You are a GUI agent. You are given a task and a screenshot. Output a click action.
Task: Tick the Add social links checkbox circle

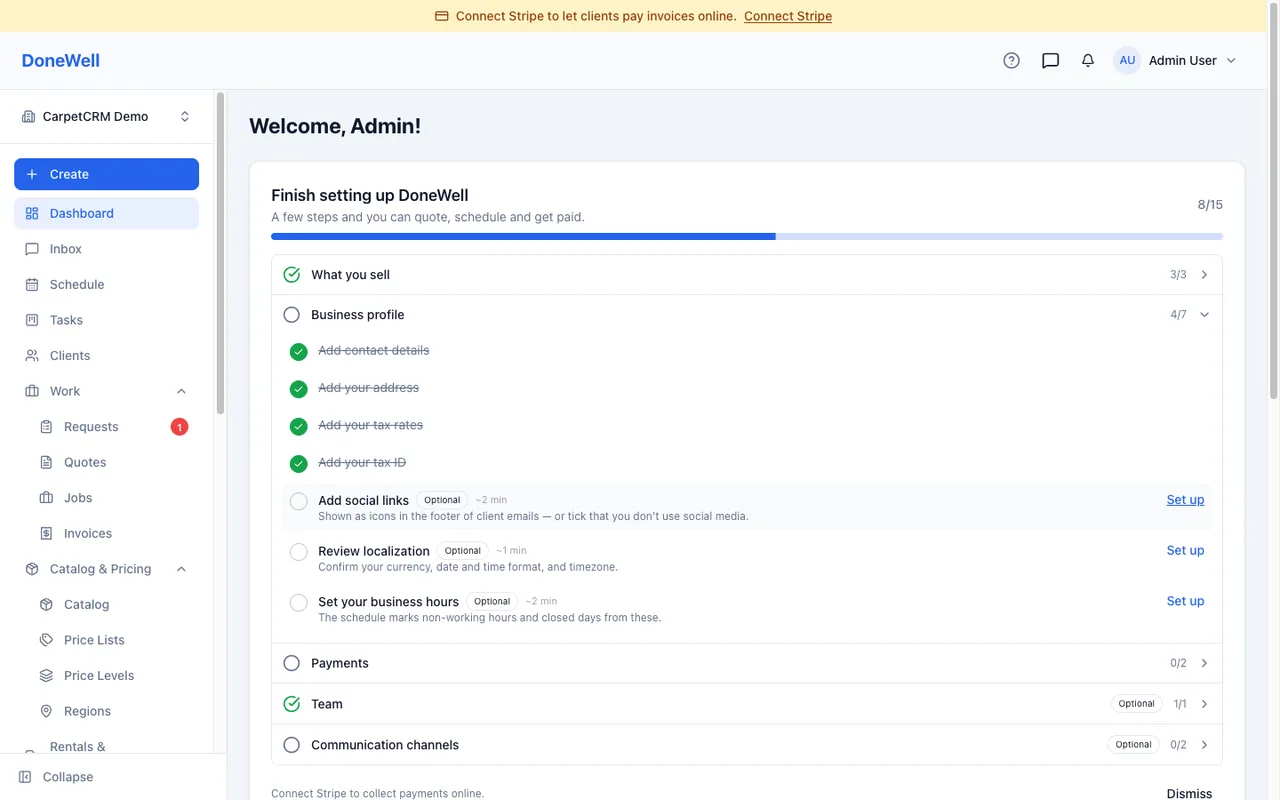click(x=299, y=501)
